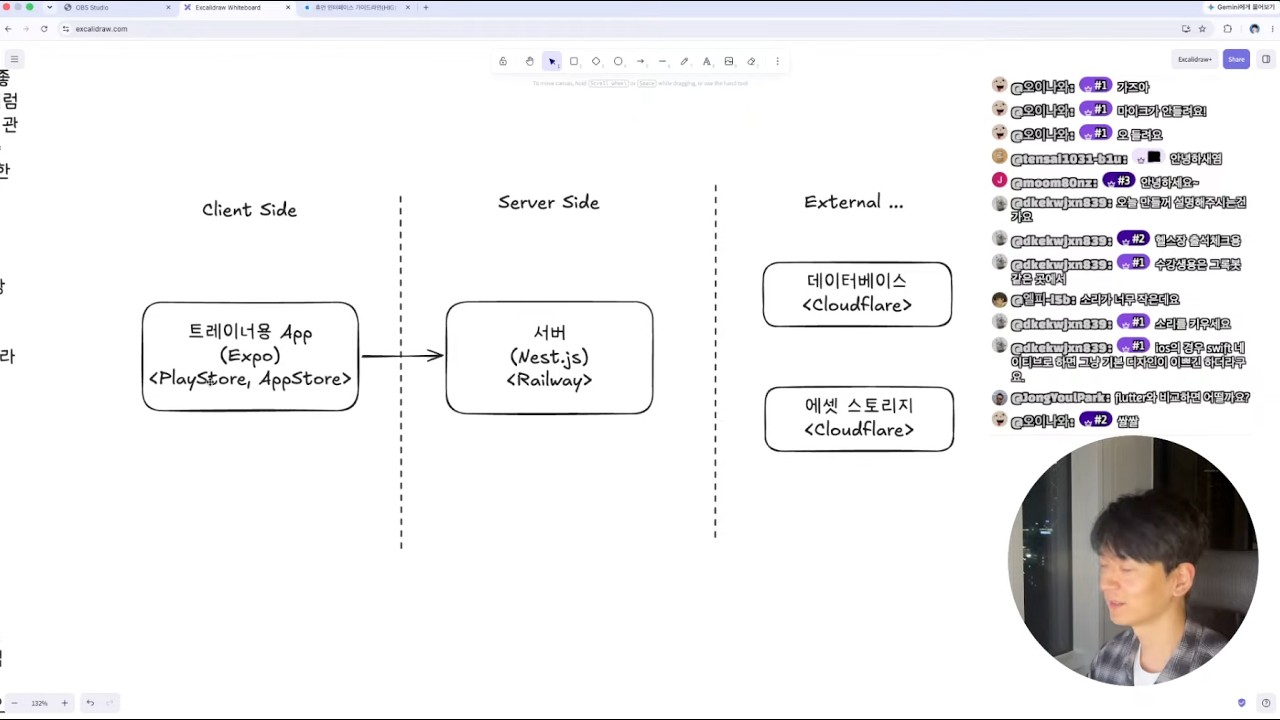Select the Hand panning tool
The height and width of the screenshot is (720, 1280).
pyautogui.click(x=530, y=61)
